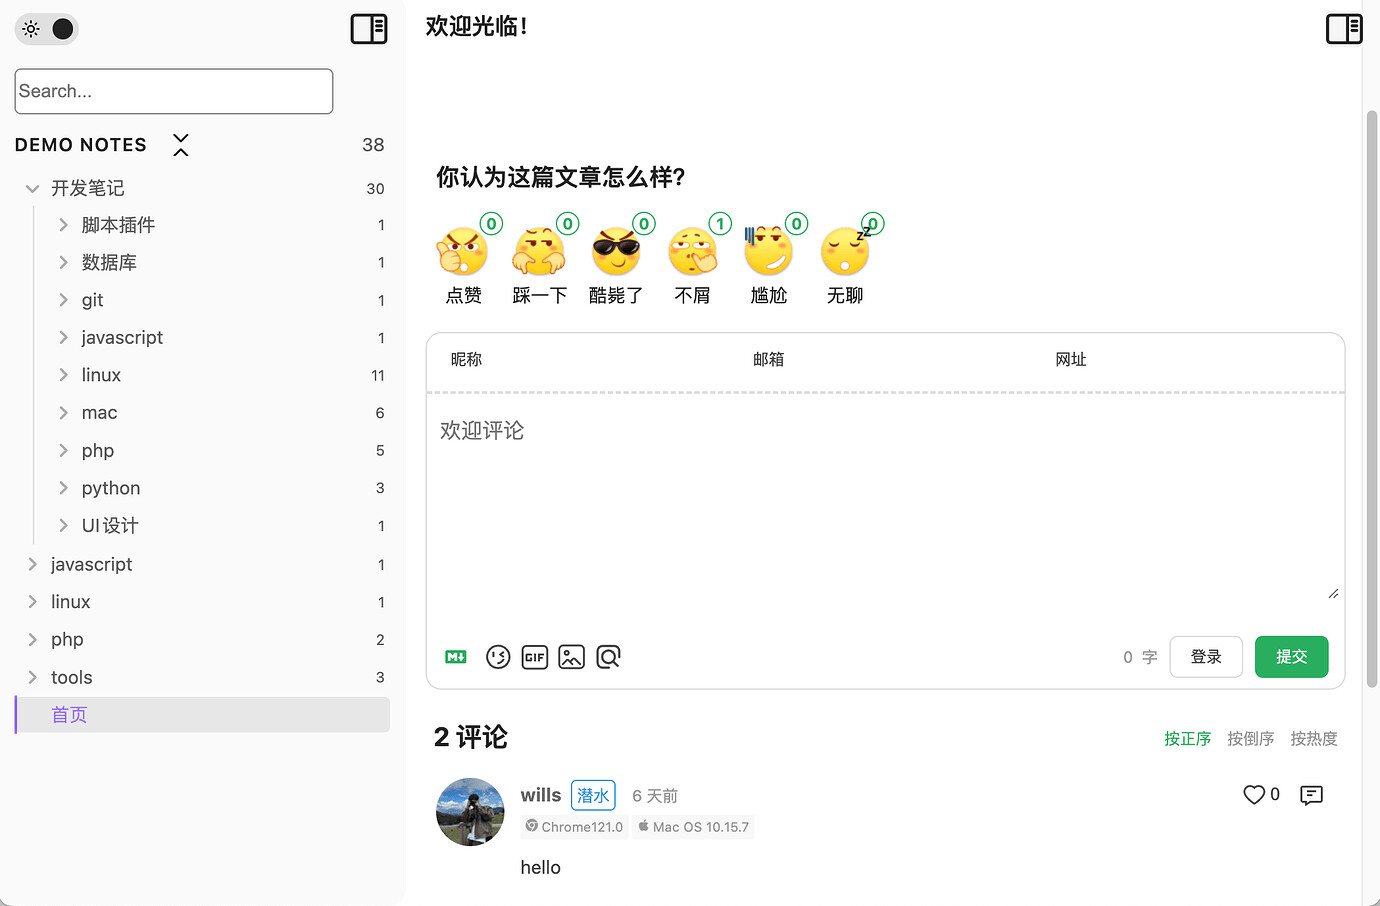Reply to wills' comment

pos(1311,795)
